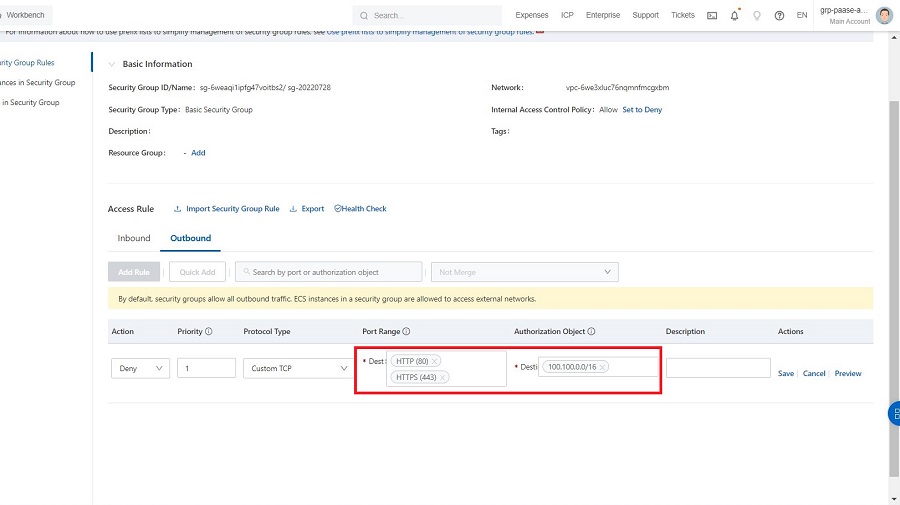
Task: Click the Priority info icon
Action: [208, 331]
